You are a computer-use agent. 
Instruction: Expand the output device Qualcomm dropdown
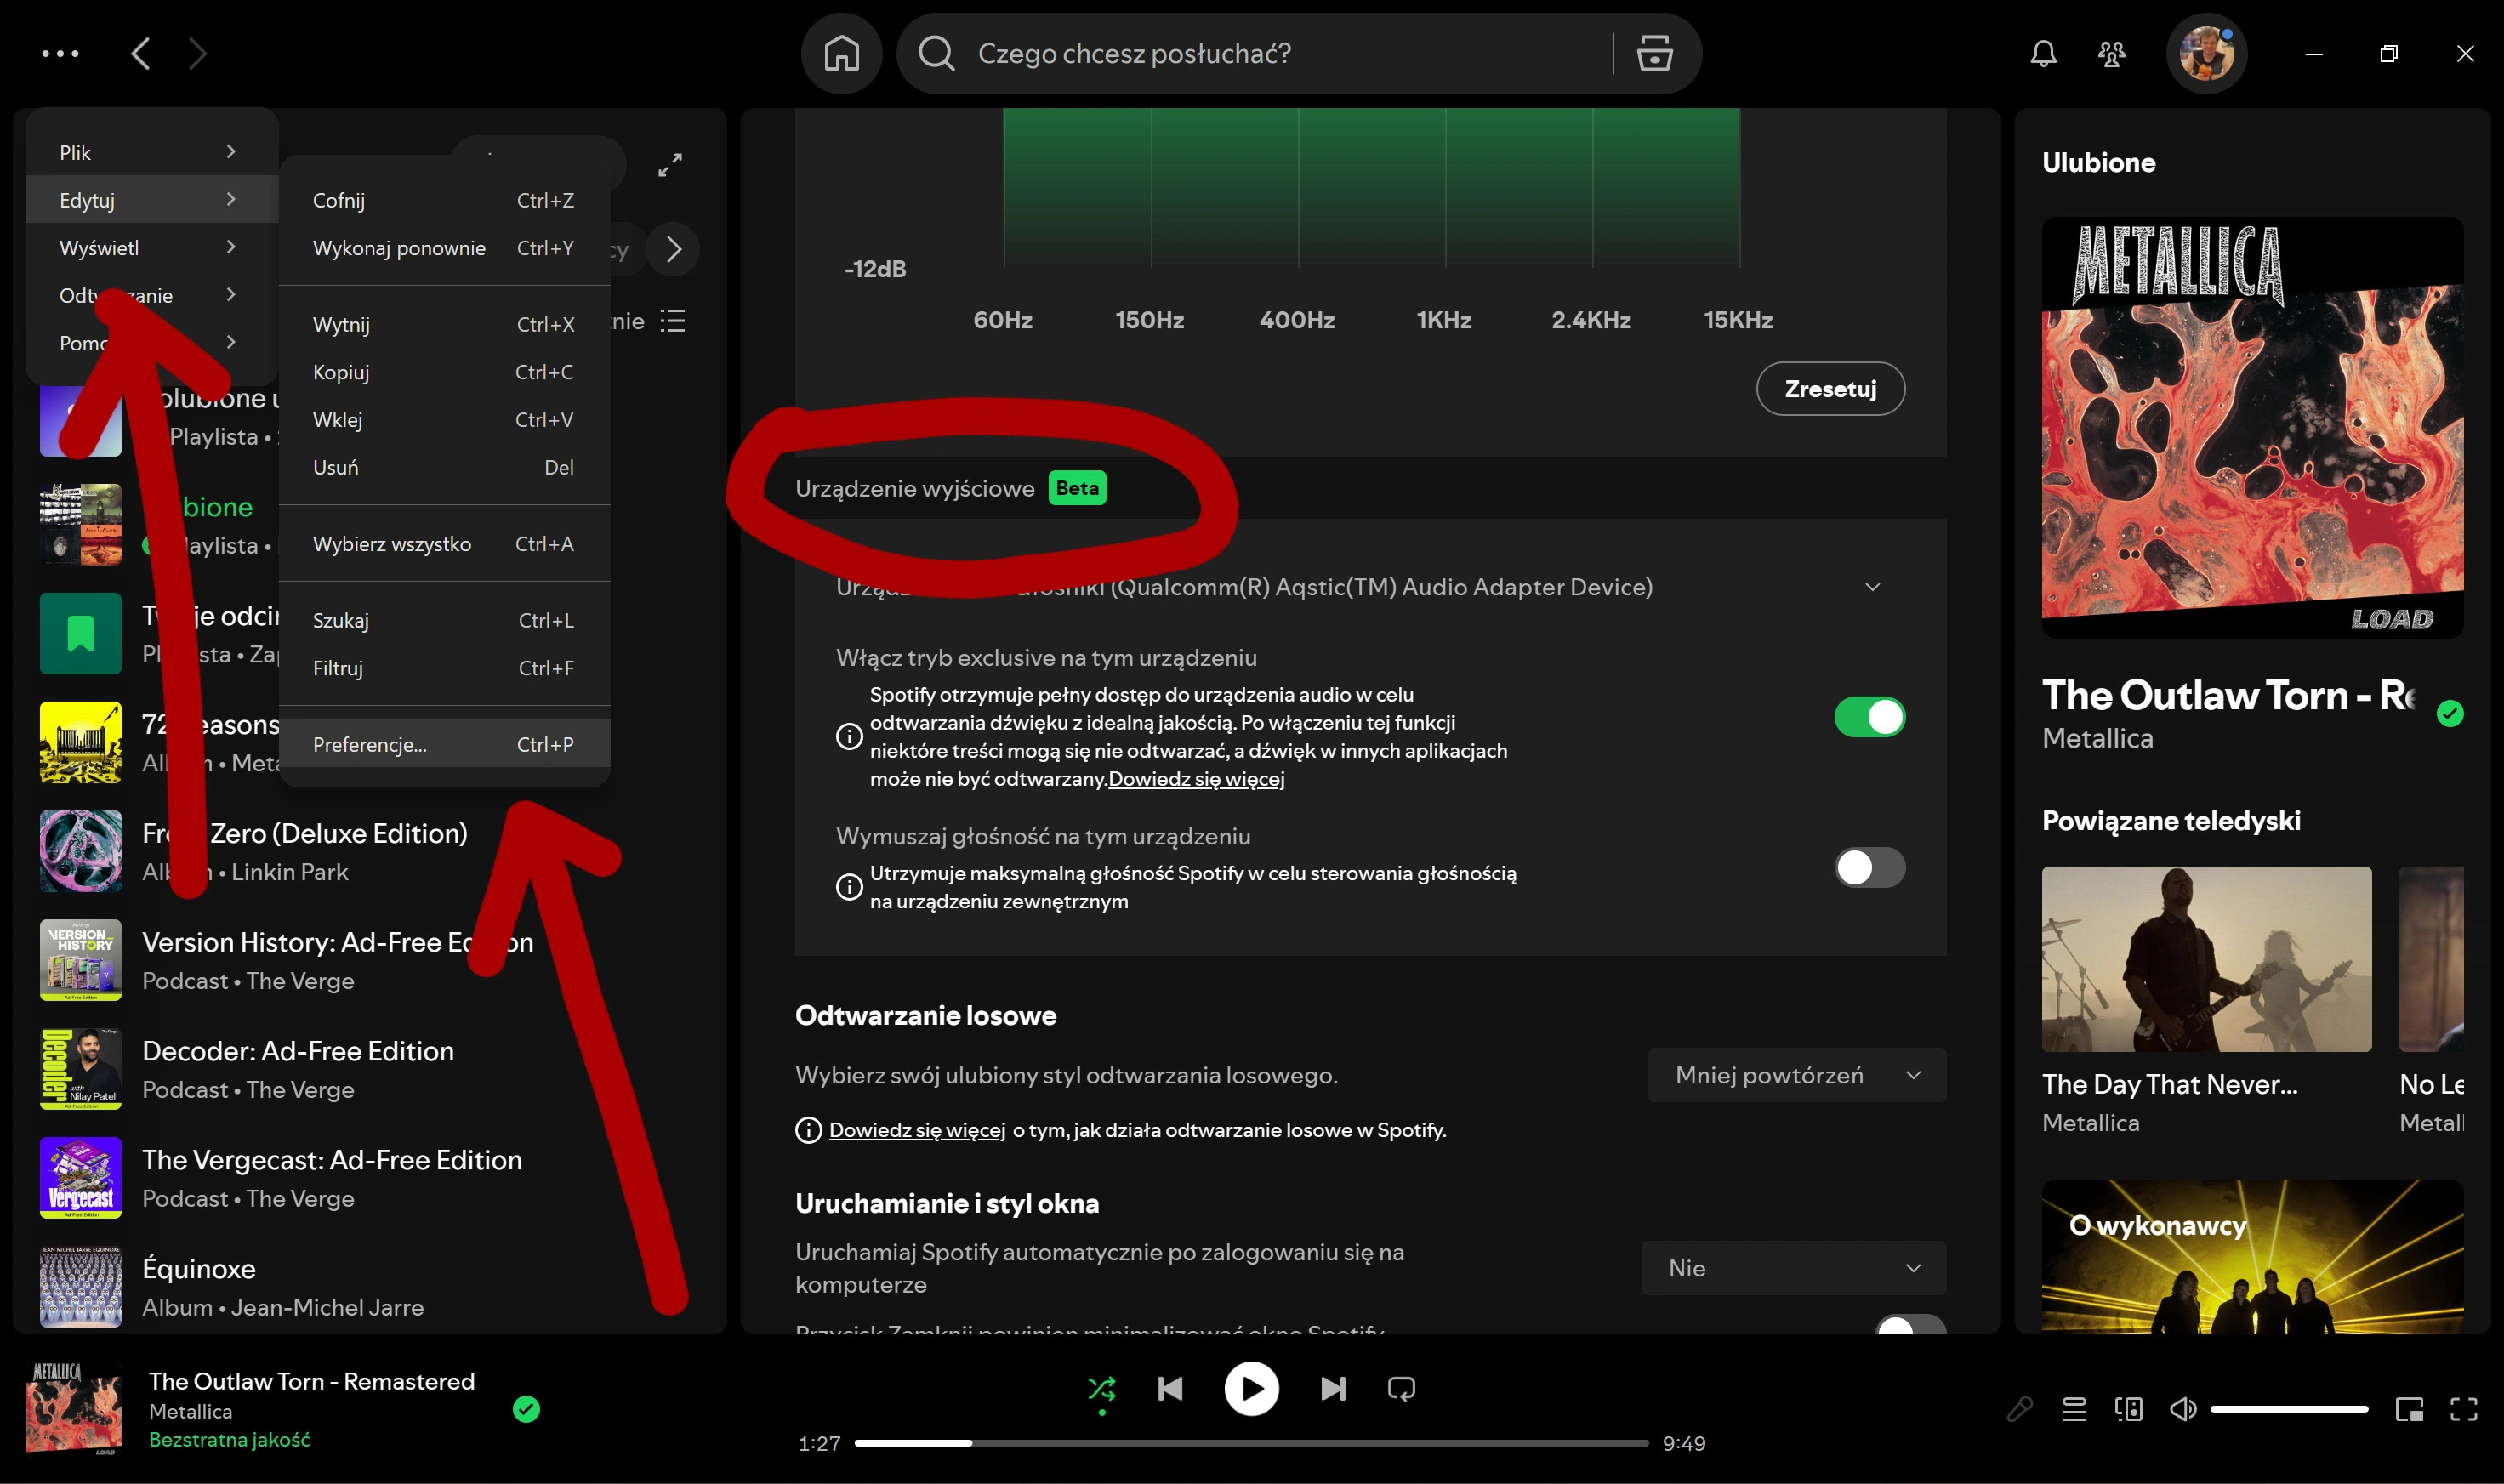(x=1872, y=587)
